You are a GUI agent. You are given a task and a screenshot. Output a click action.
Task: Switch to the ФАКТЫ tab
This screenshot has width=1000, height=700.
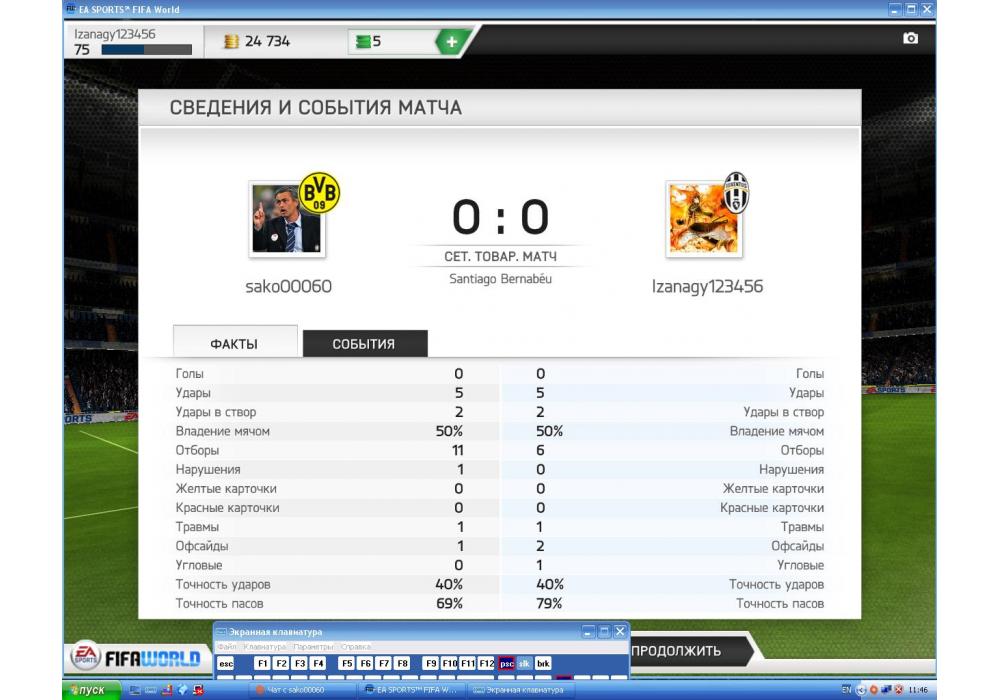pyautogui.click(x=235, y=343)
